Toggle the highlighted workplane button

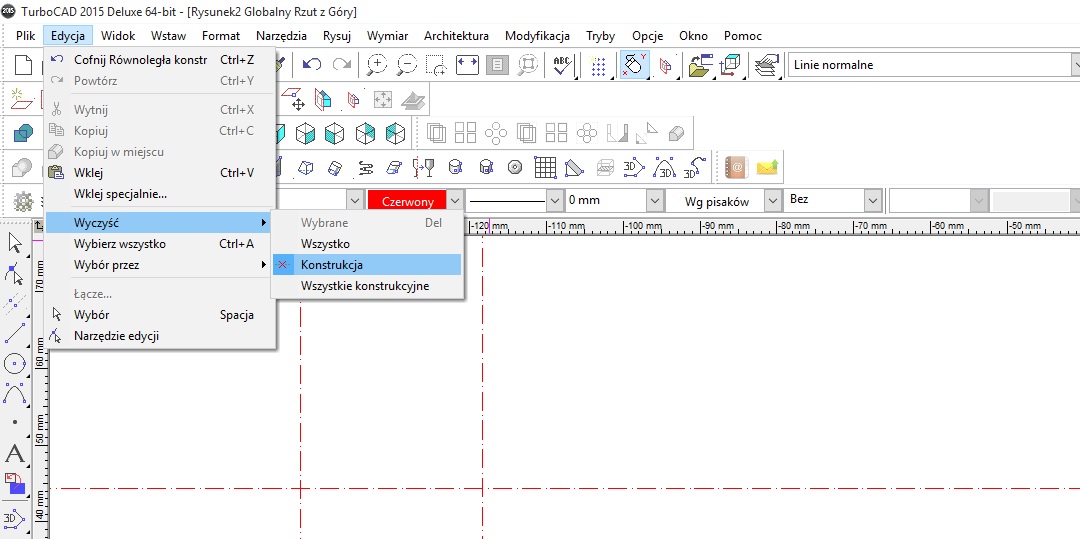click(x=634, y=65)
